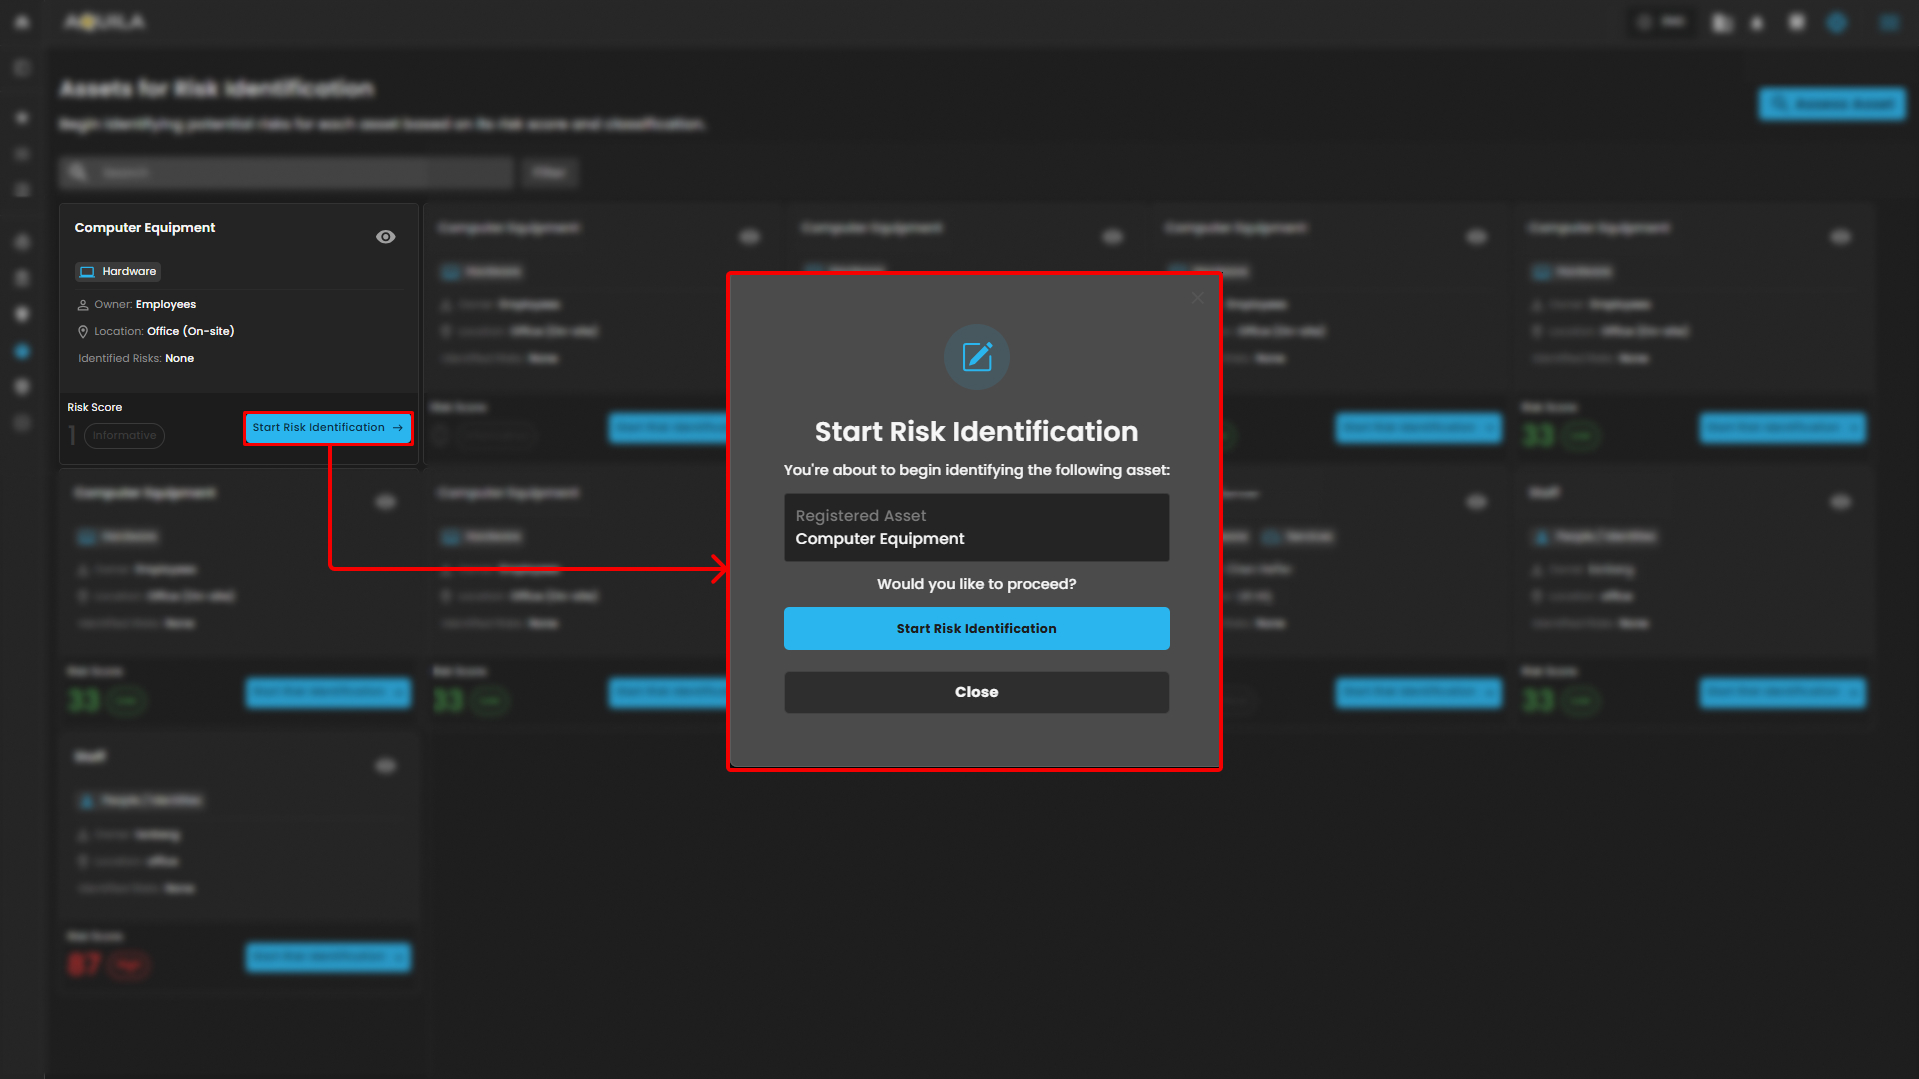Open the home icon in the top-left corner
Screen dimensions: 1919x1079
tap(22, 22)
